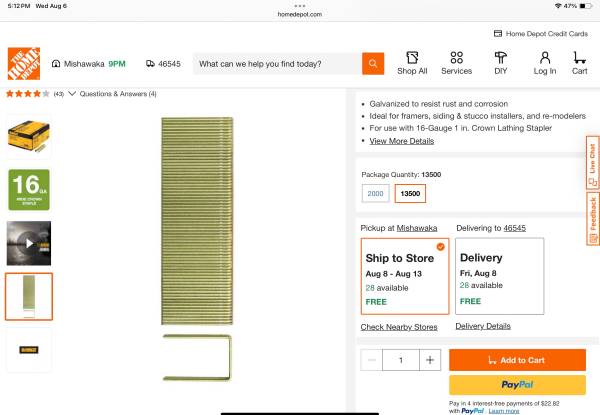Select package quantity 13500
This screenshot has width=600, height=415.
(410, 194)
